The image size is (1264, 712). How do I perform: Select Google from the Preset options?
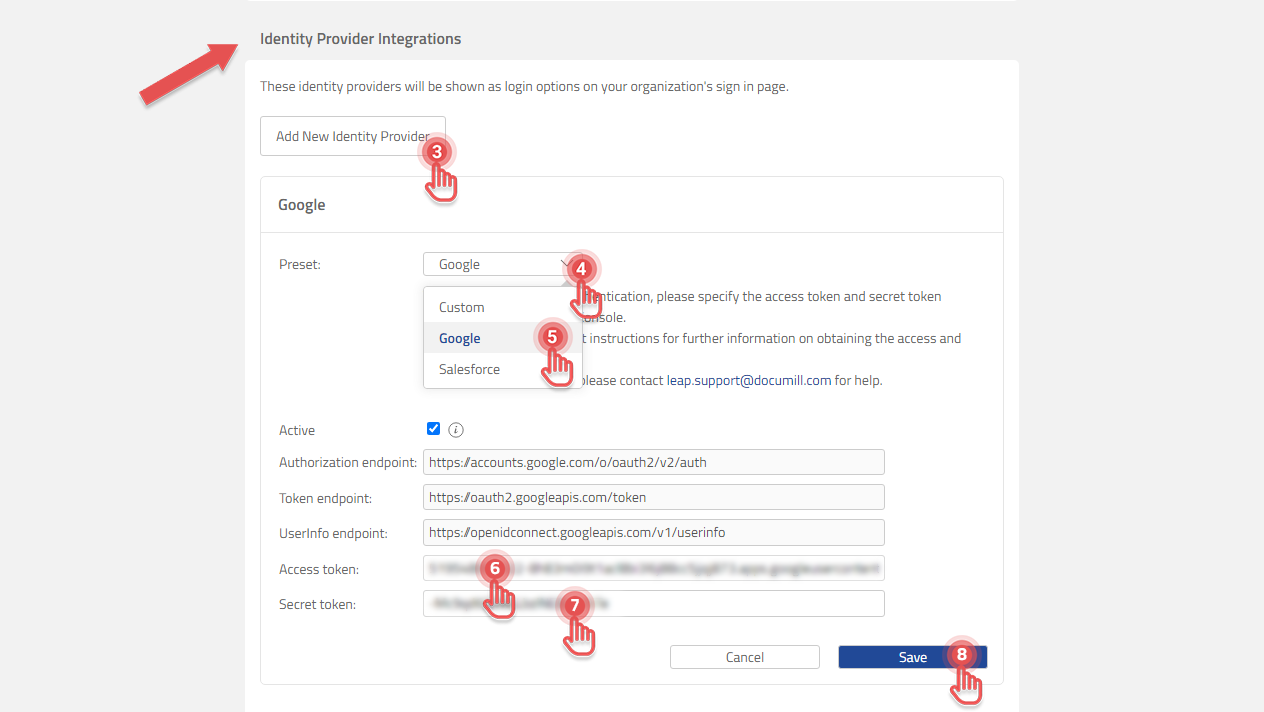459,338
